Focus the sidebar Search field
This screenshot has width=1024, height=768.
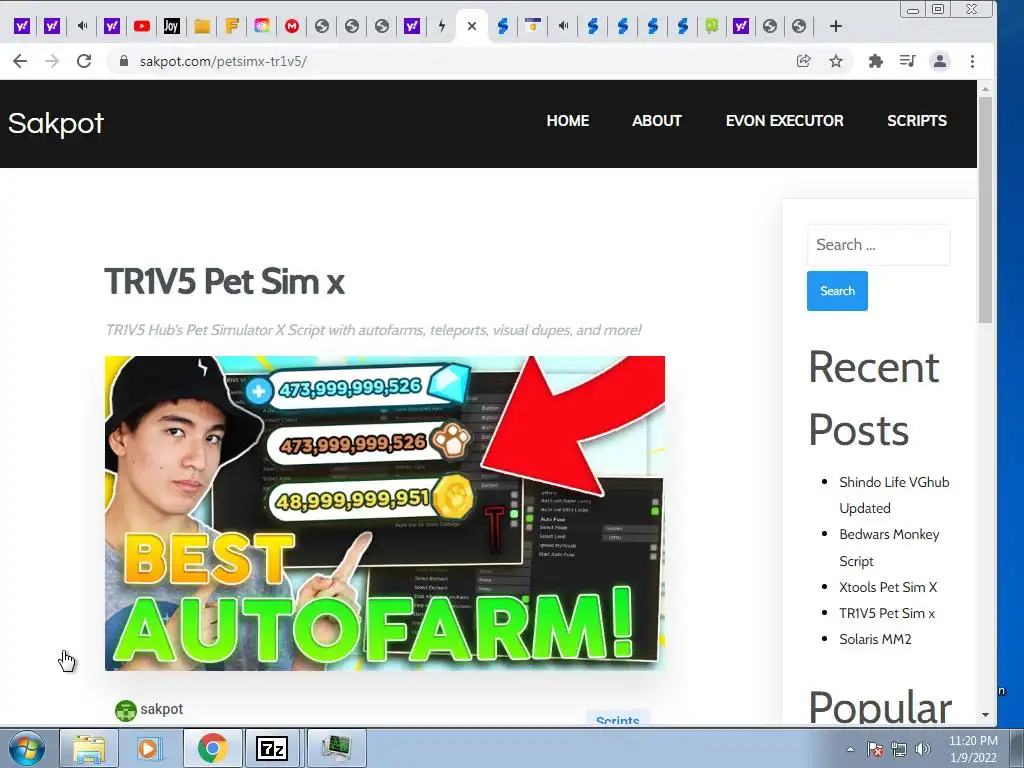click(878, 245)
